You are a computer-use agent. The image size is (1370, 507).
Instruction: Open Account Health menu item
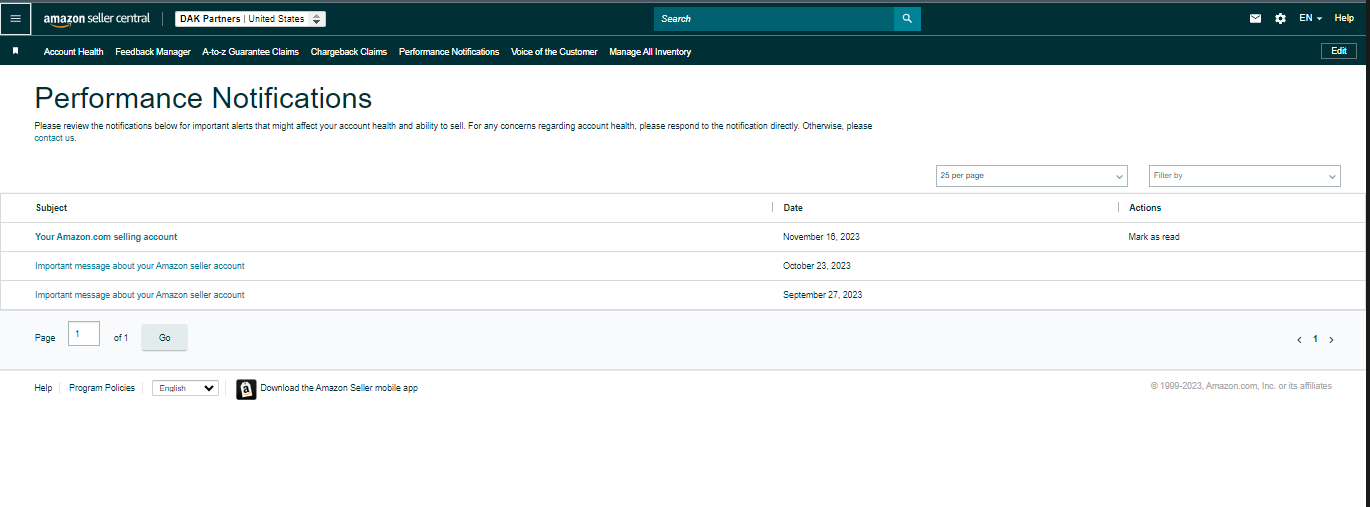[73, 52]
